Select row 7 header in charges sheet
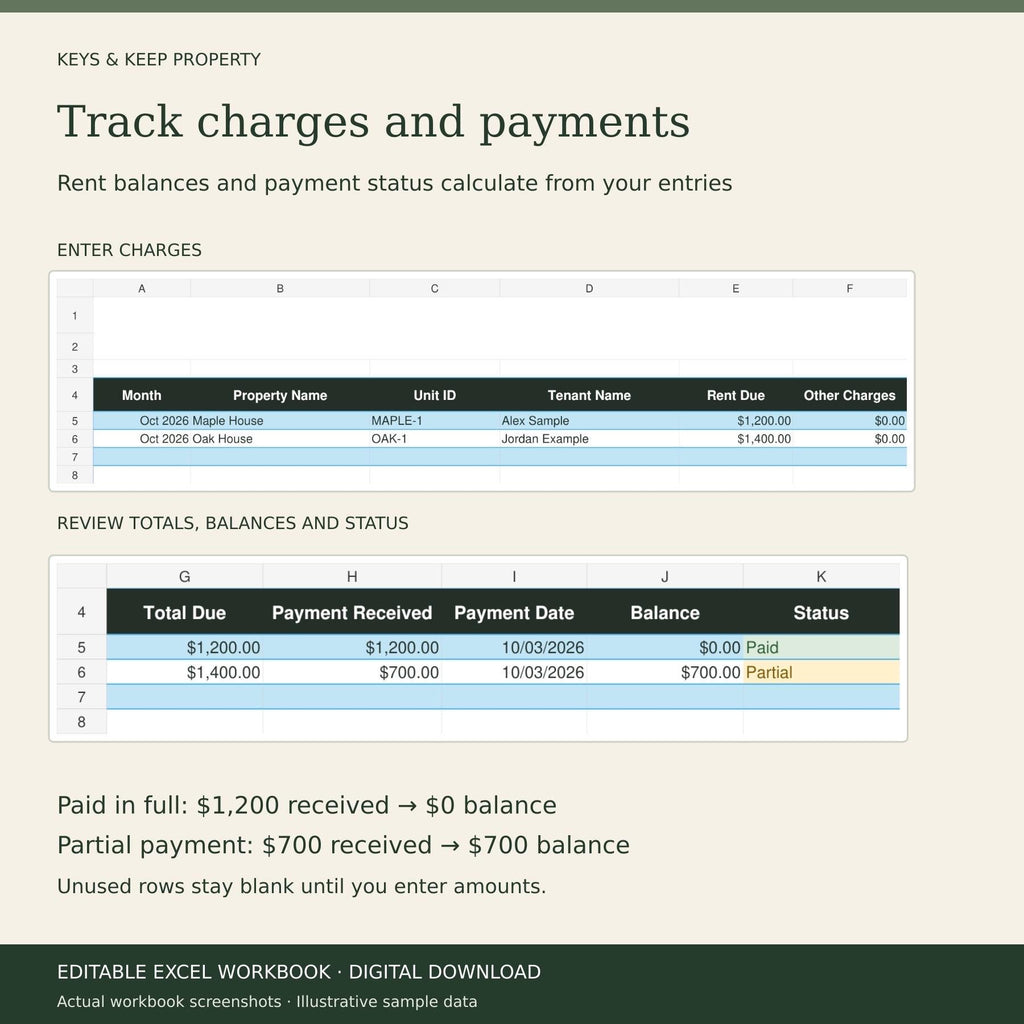This screenshot has height=1024, width=1024. 74,457
